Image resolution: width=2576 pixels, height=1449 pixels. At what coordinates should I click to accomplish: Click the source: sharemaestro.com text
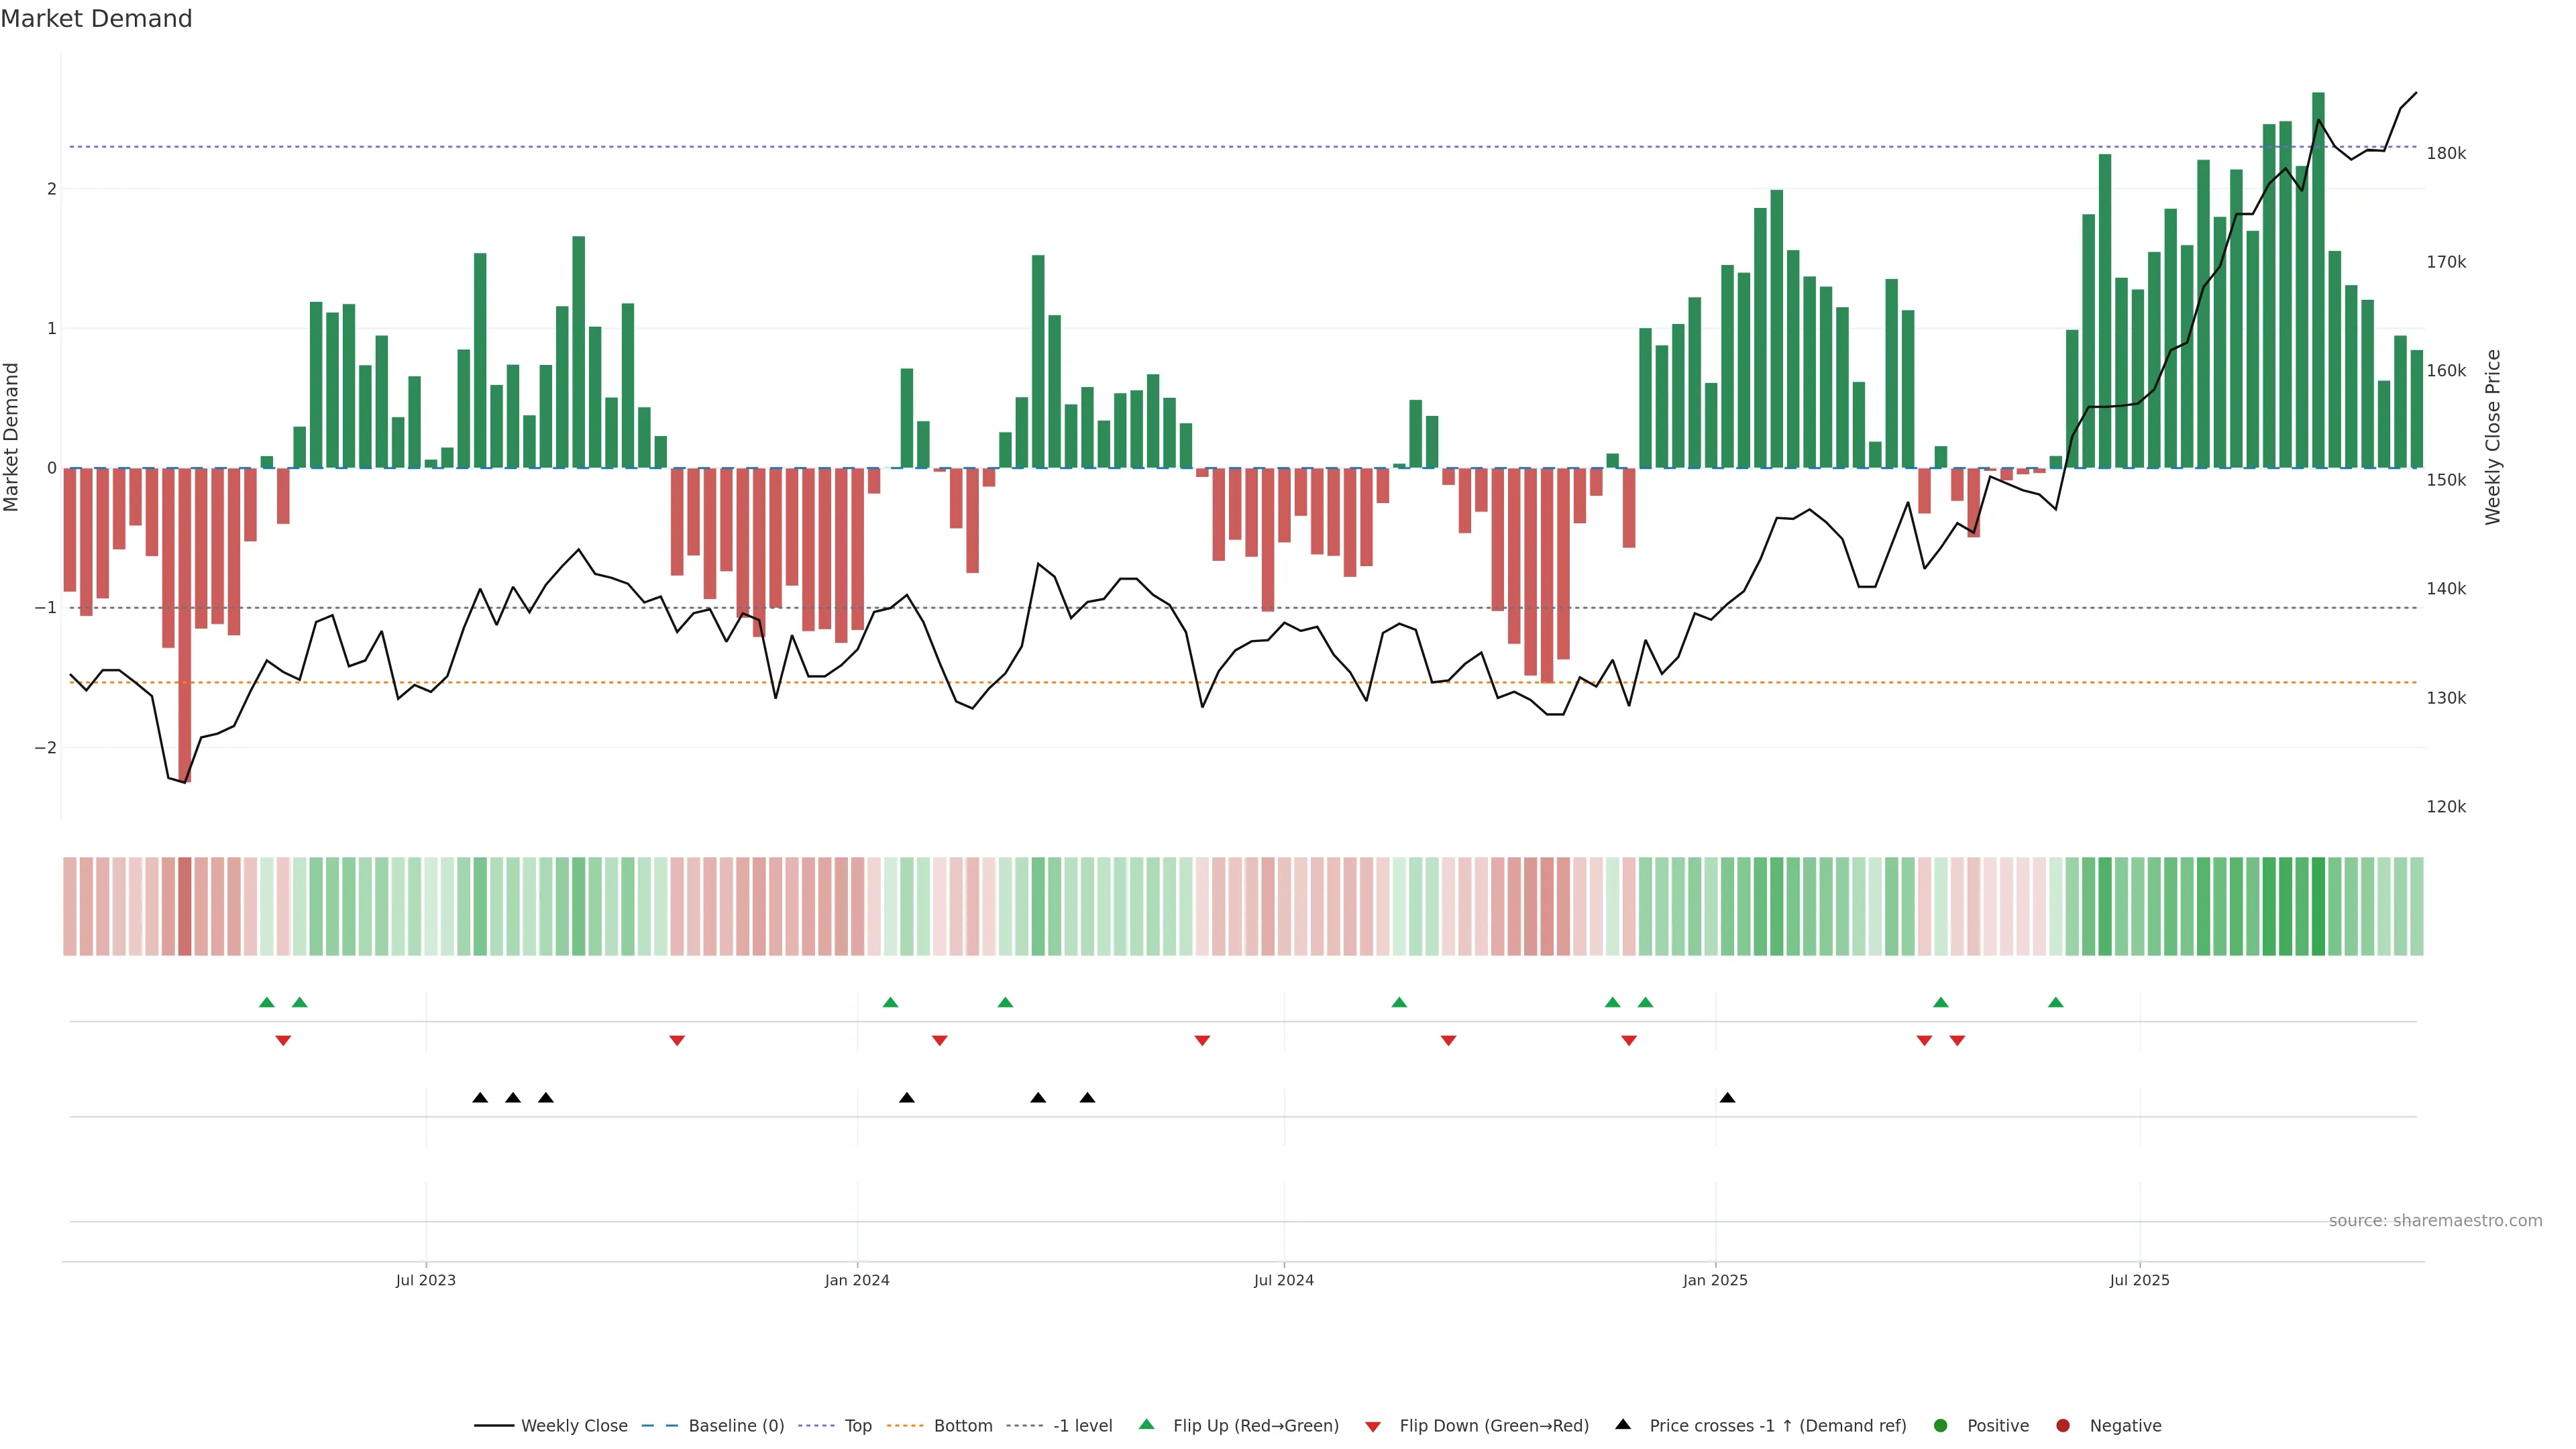pyautogui.click(x=2435, y=1220)
